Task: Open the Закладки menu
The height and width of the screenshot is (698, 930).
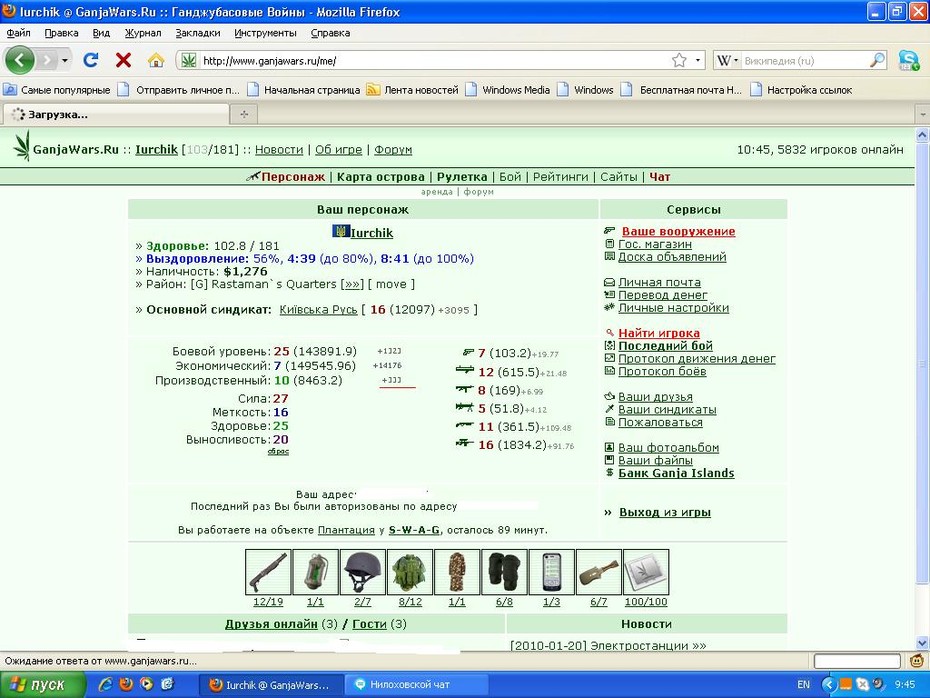Action: [198, 33]
